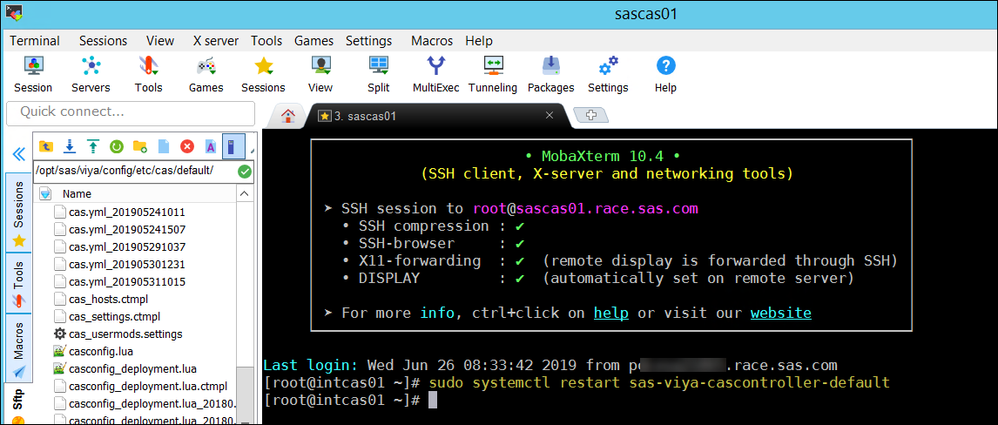Image resolution: width=998 pixels, height=425 pixels.
Task: Click the help link in terminal banner
Action: click(x=611, y=313)
